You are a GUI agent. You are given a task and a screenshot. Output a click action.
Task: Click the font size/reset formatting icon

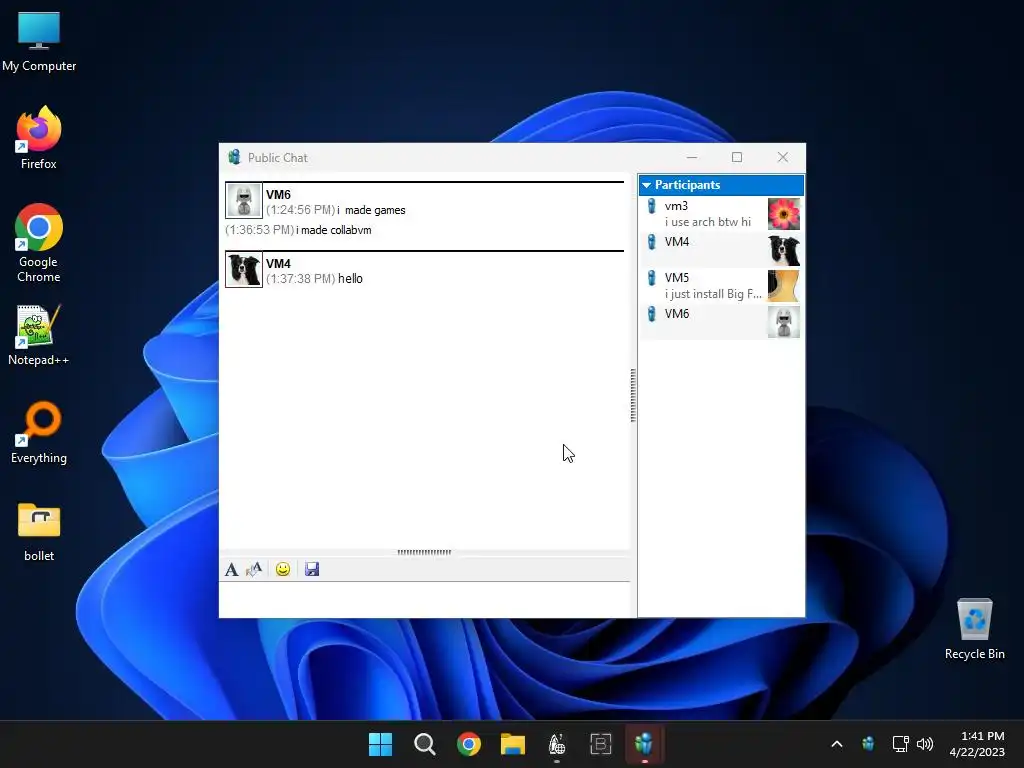tap(254, 569)
